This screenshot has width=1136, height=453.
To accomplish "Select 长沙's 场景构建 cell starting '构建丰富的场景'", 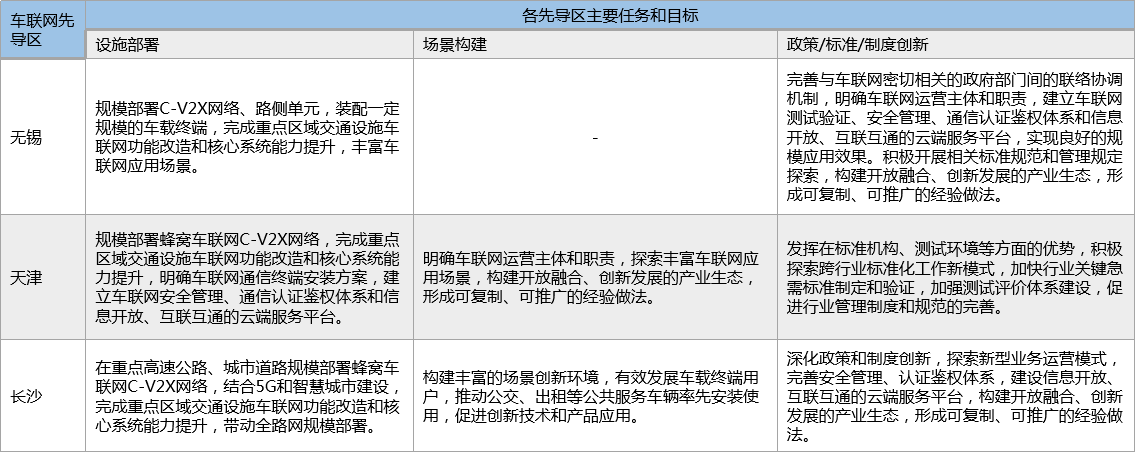I will (x=594, y=396).
